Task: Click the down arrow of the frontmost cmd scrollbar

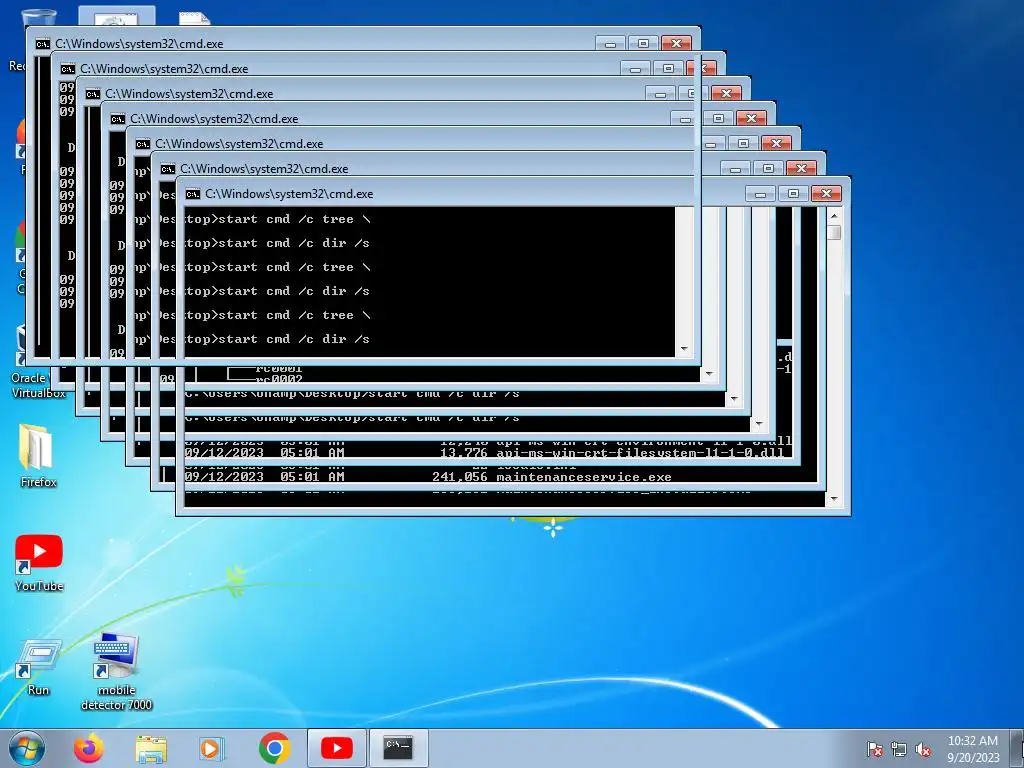Action: click(684, 349)
